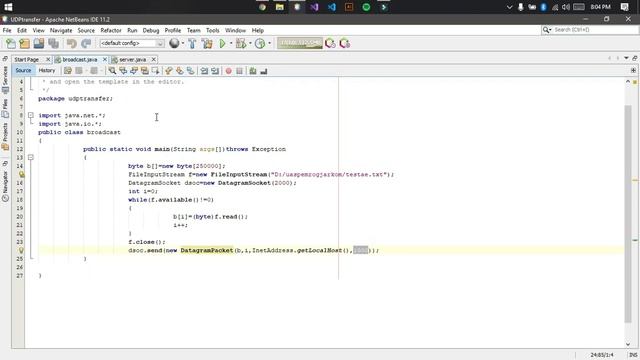Click the Last Edit icon in editor toolbar
640x360 pixels.
[x=68, y=71]
